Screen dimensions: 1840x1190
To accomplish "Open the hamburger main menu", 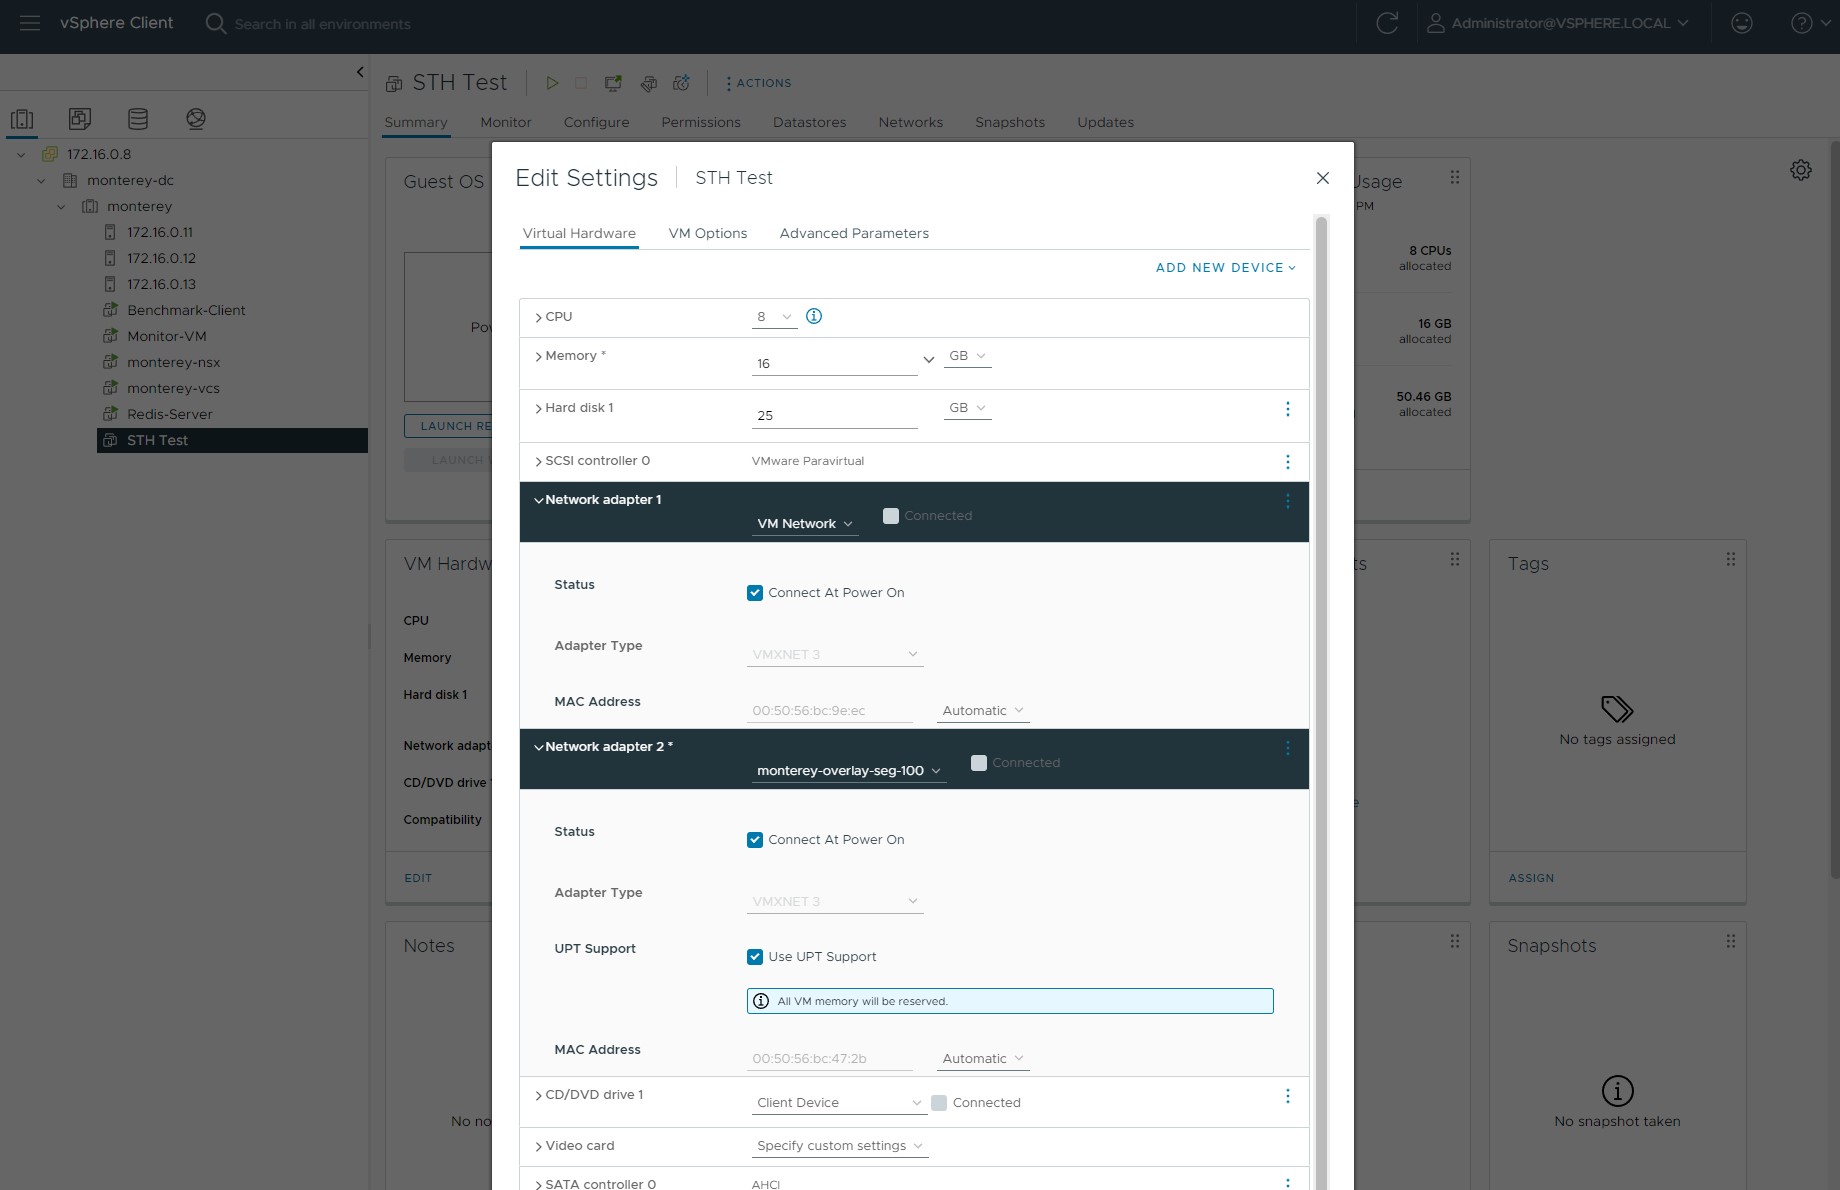I will click(x=30, y=23).
